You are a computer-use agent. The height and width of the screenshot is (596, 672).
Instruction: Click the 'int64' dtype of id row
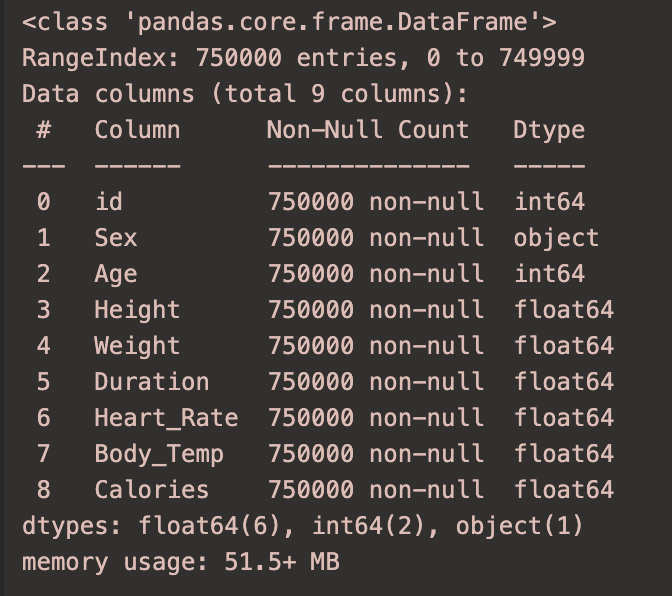point(549,201)
